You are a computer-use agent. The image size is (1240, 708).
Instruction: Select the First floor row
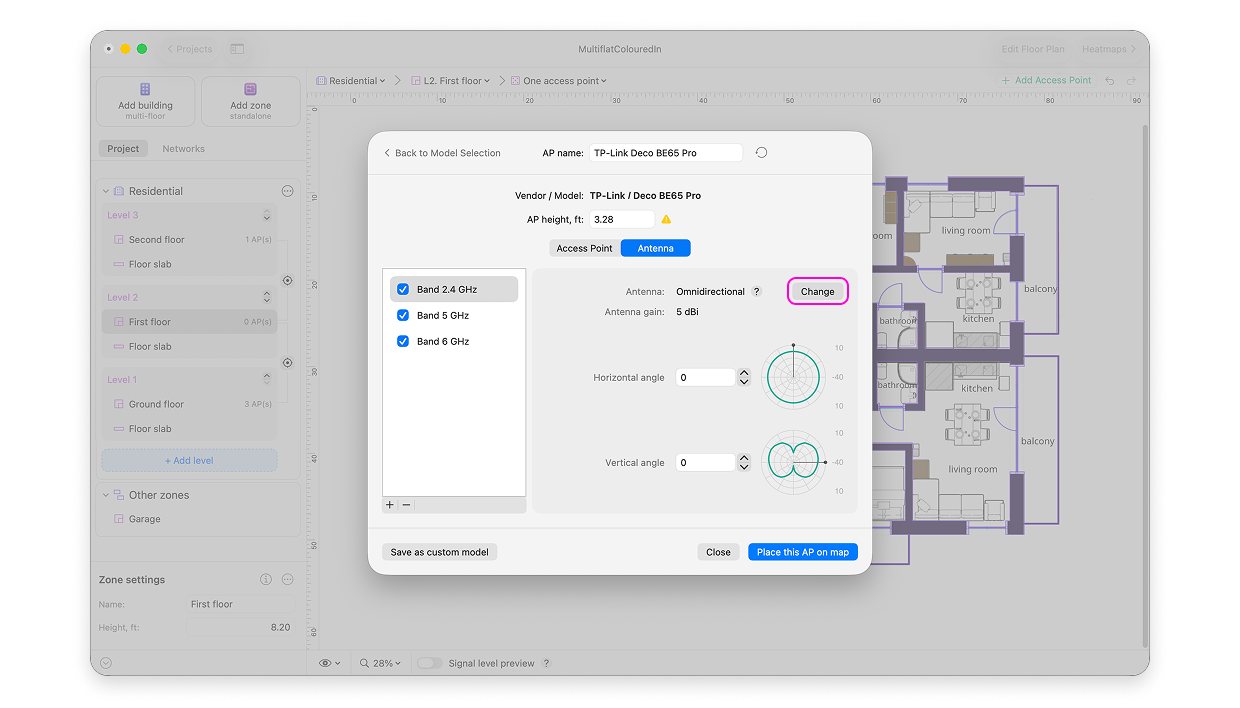(189, 322)
